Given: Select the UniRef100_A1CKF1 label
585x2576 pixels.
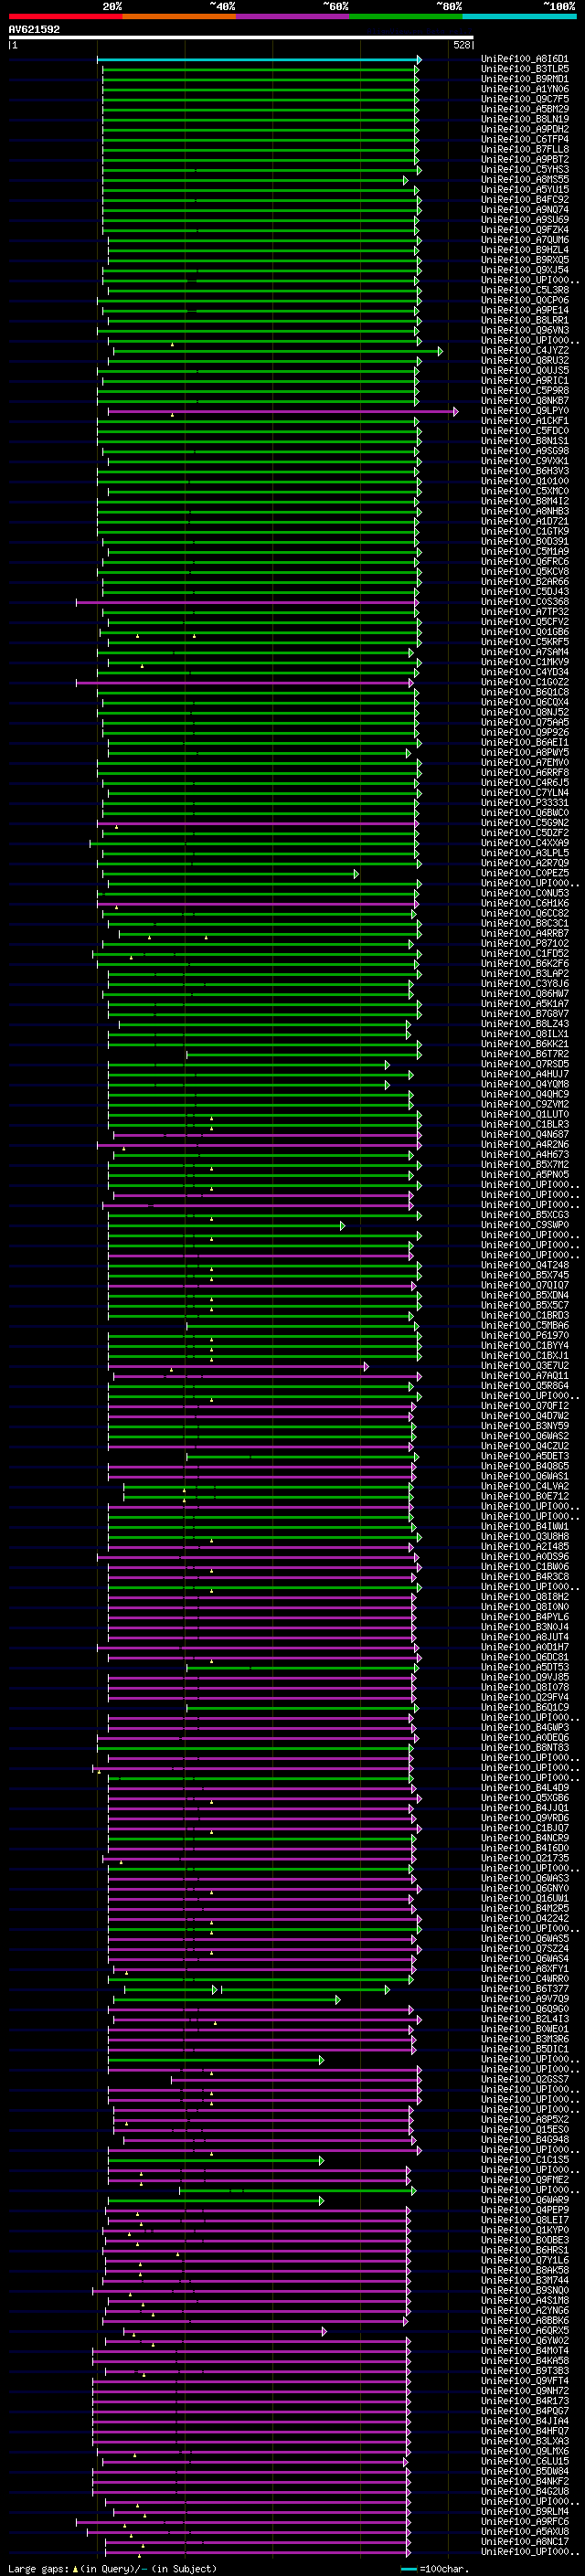Looking at the screenshot, I should click(525, 422).
